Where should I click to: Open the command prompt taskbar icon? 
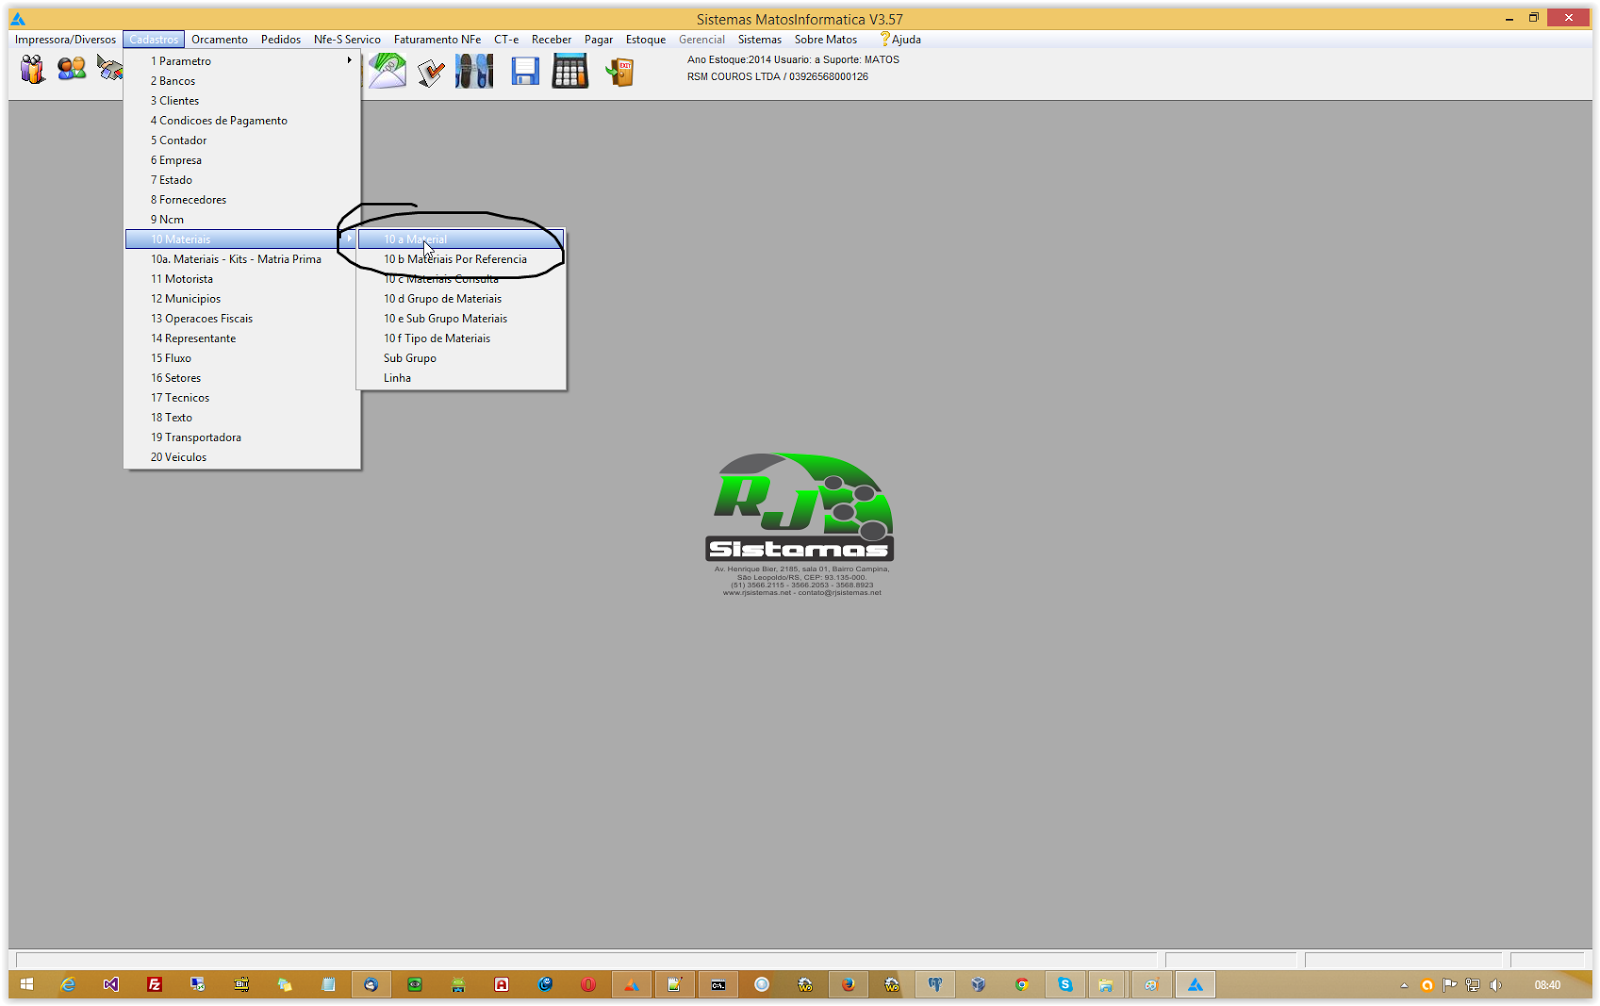click(718, 985)
